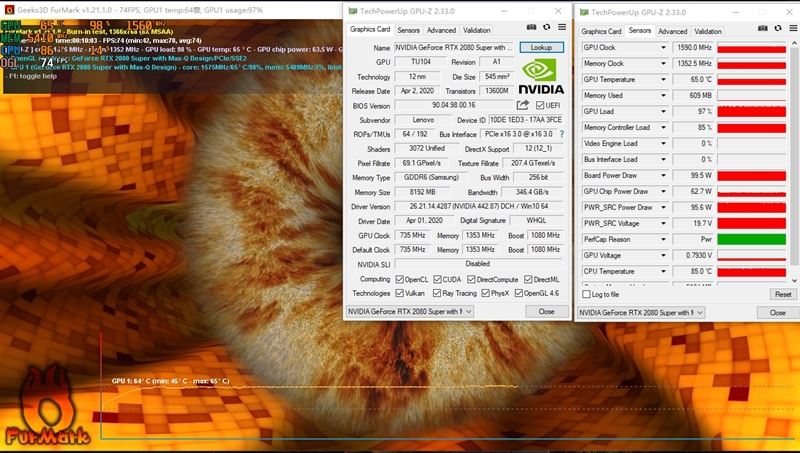
Task: Open Memory Clock sensor dropdown
Action: pyautogui.click(x=663, y=63)
